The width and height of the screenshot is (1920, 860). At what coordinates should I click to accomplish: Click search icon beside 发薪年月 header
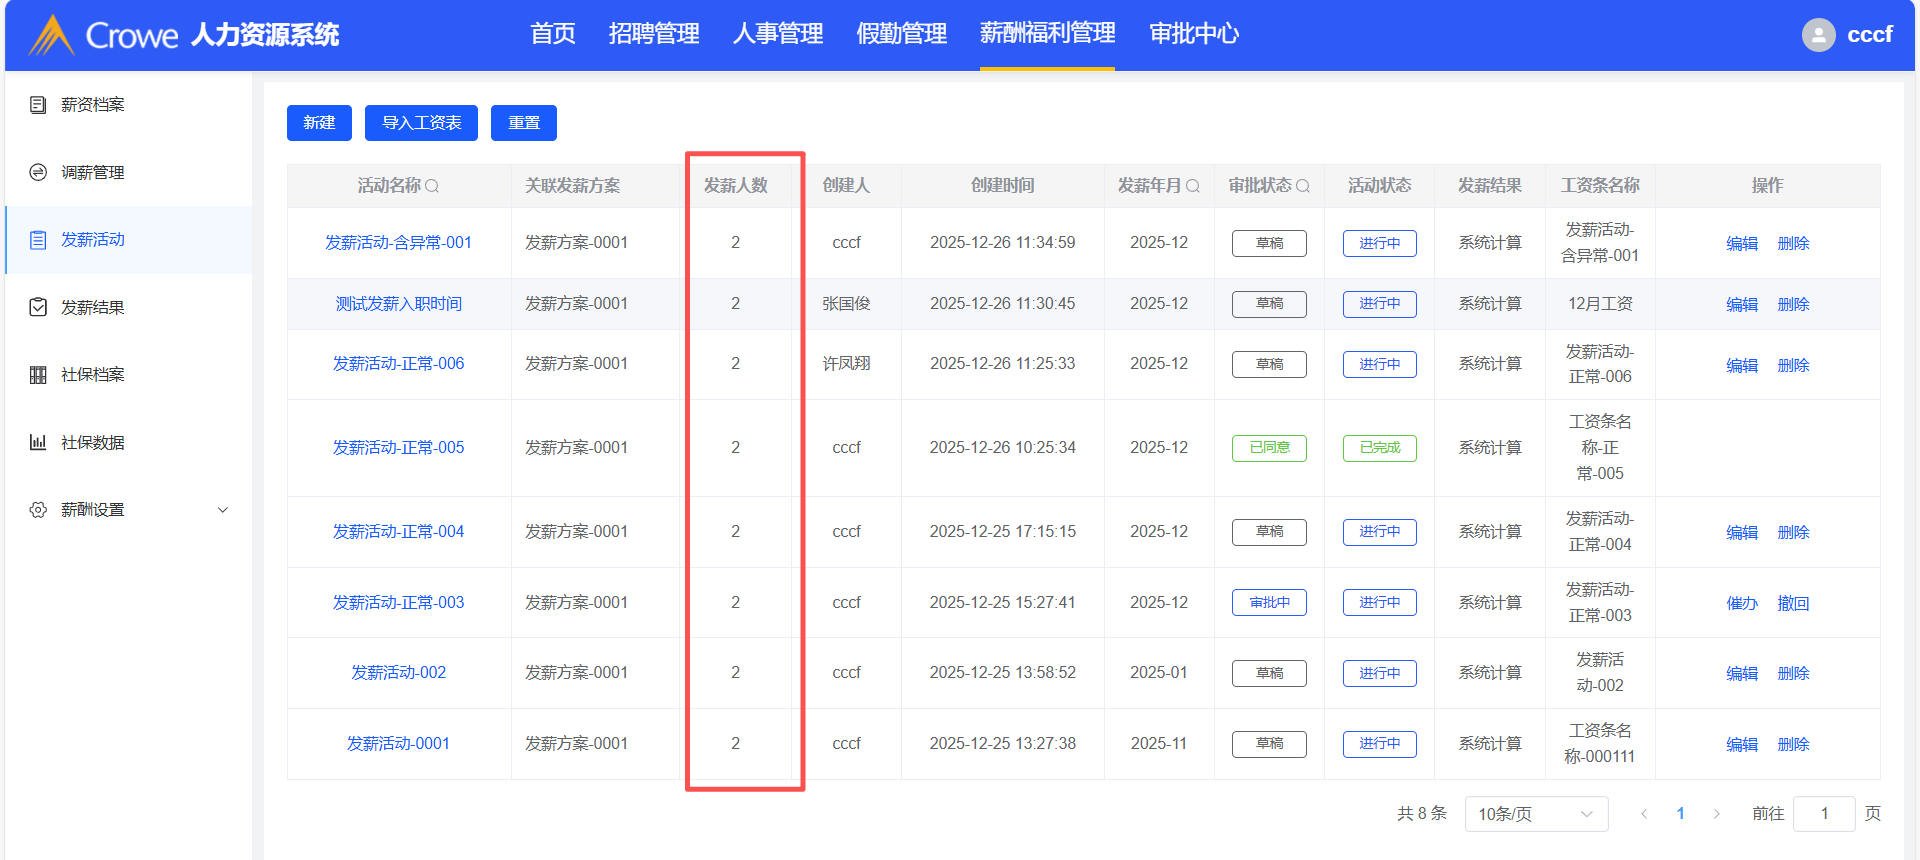(1192, 186)
